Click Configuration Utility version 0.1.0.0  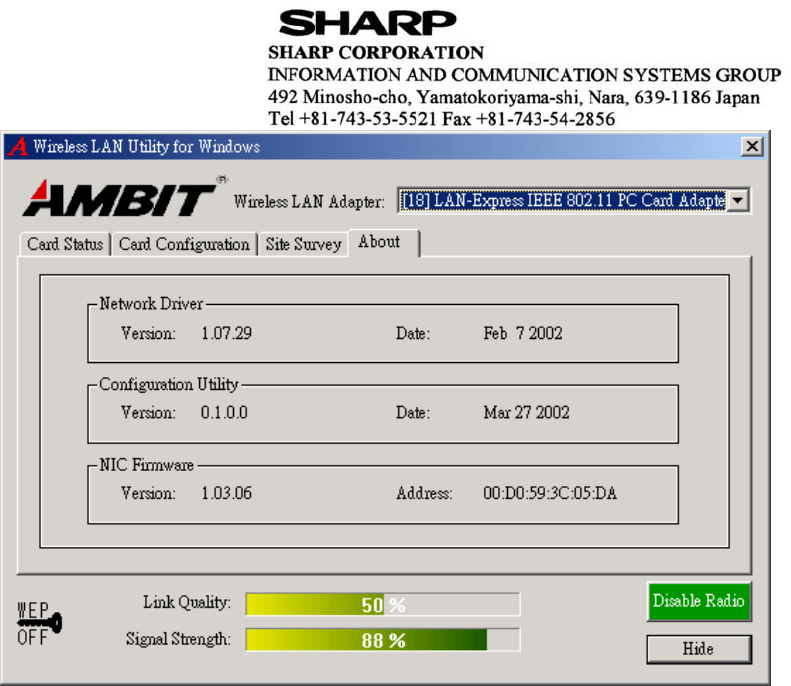[224, 413]
